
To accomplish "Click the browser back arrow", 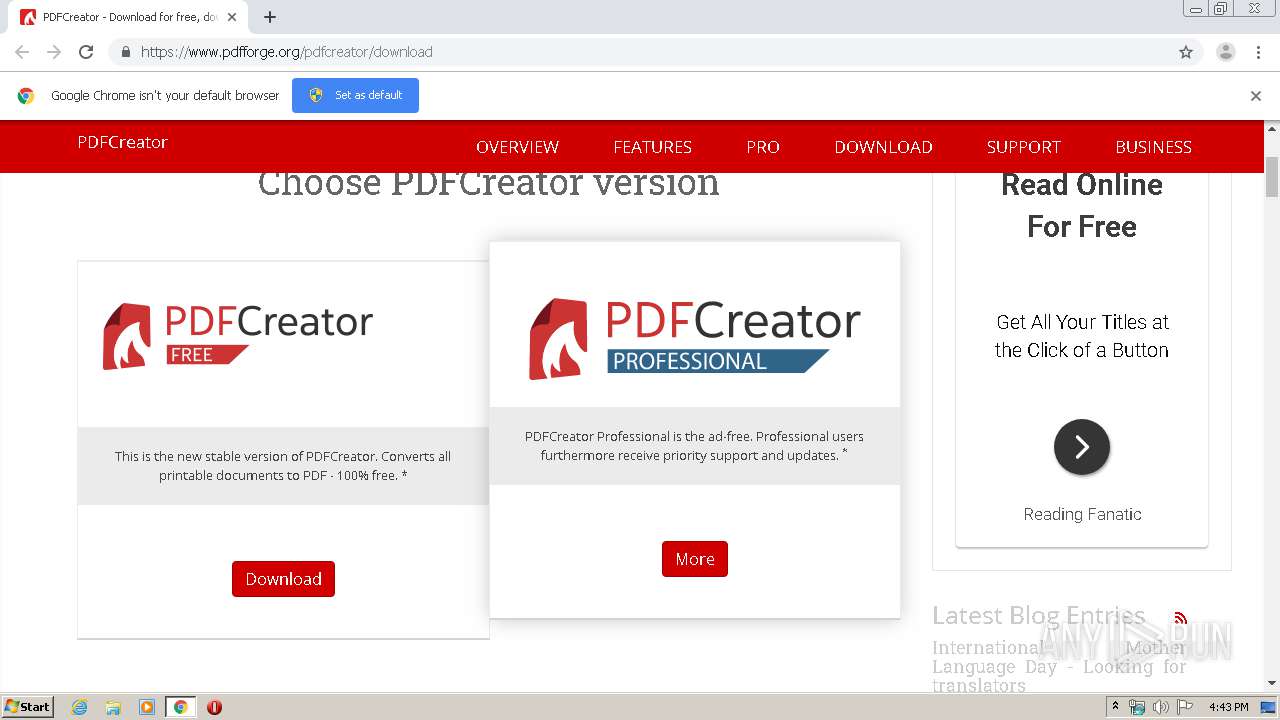I will pyautogui.click(x=22, y=52).
